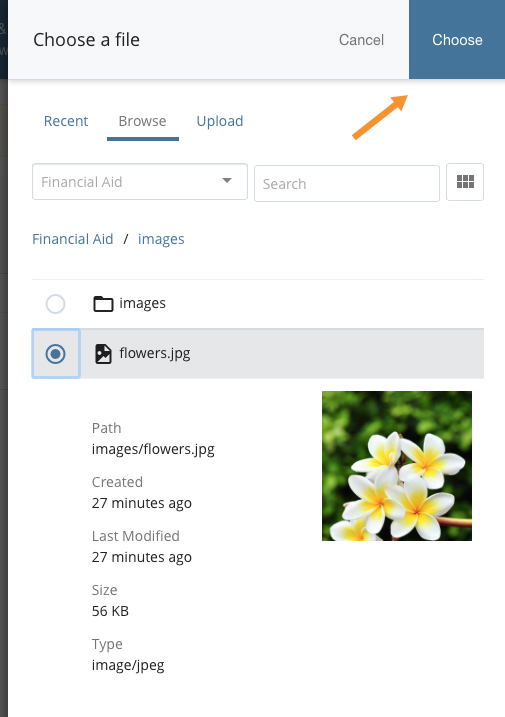Viewport: 505px width, 717px height.
Task: Open the Financial Aid site dropdown
Action: [140, 182]
